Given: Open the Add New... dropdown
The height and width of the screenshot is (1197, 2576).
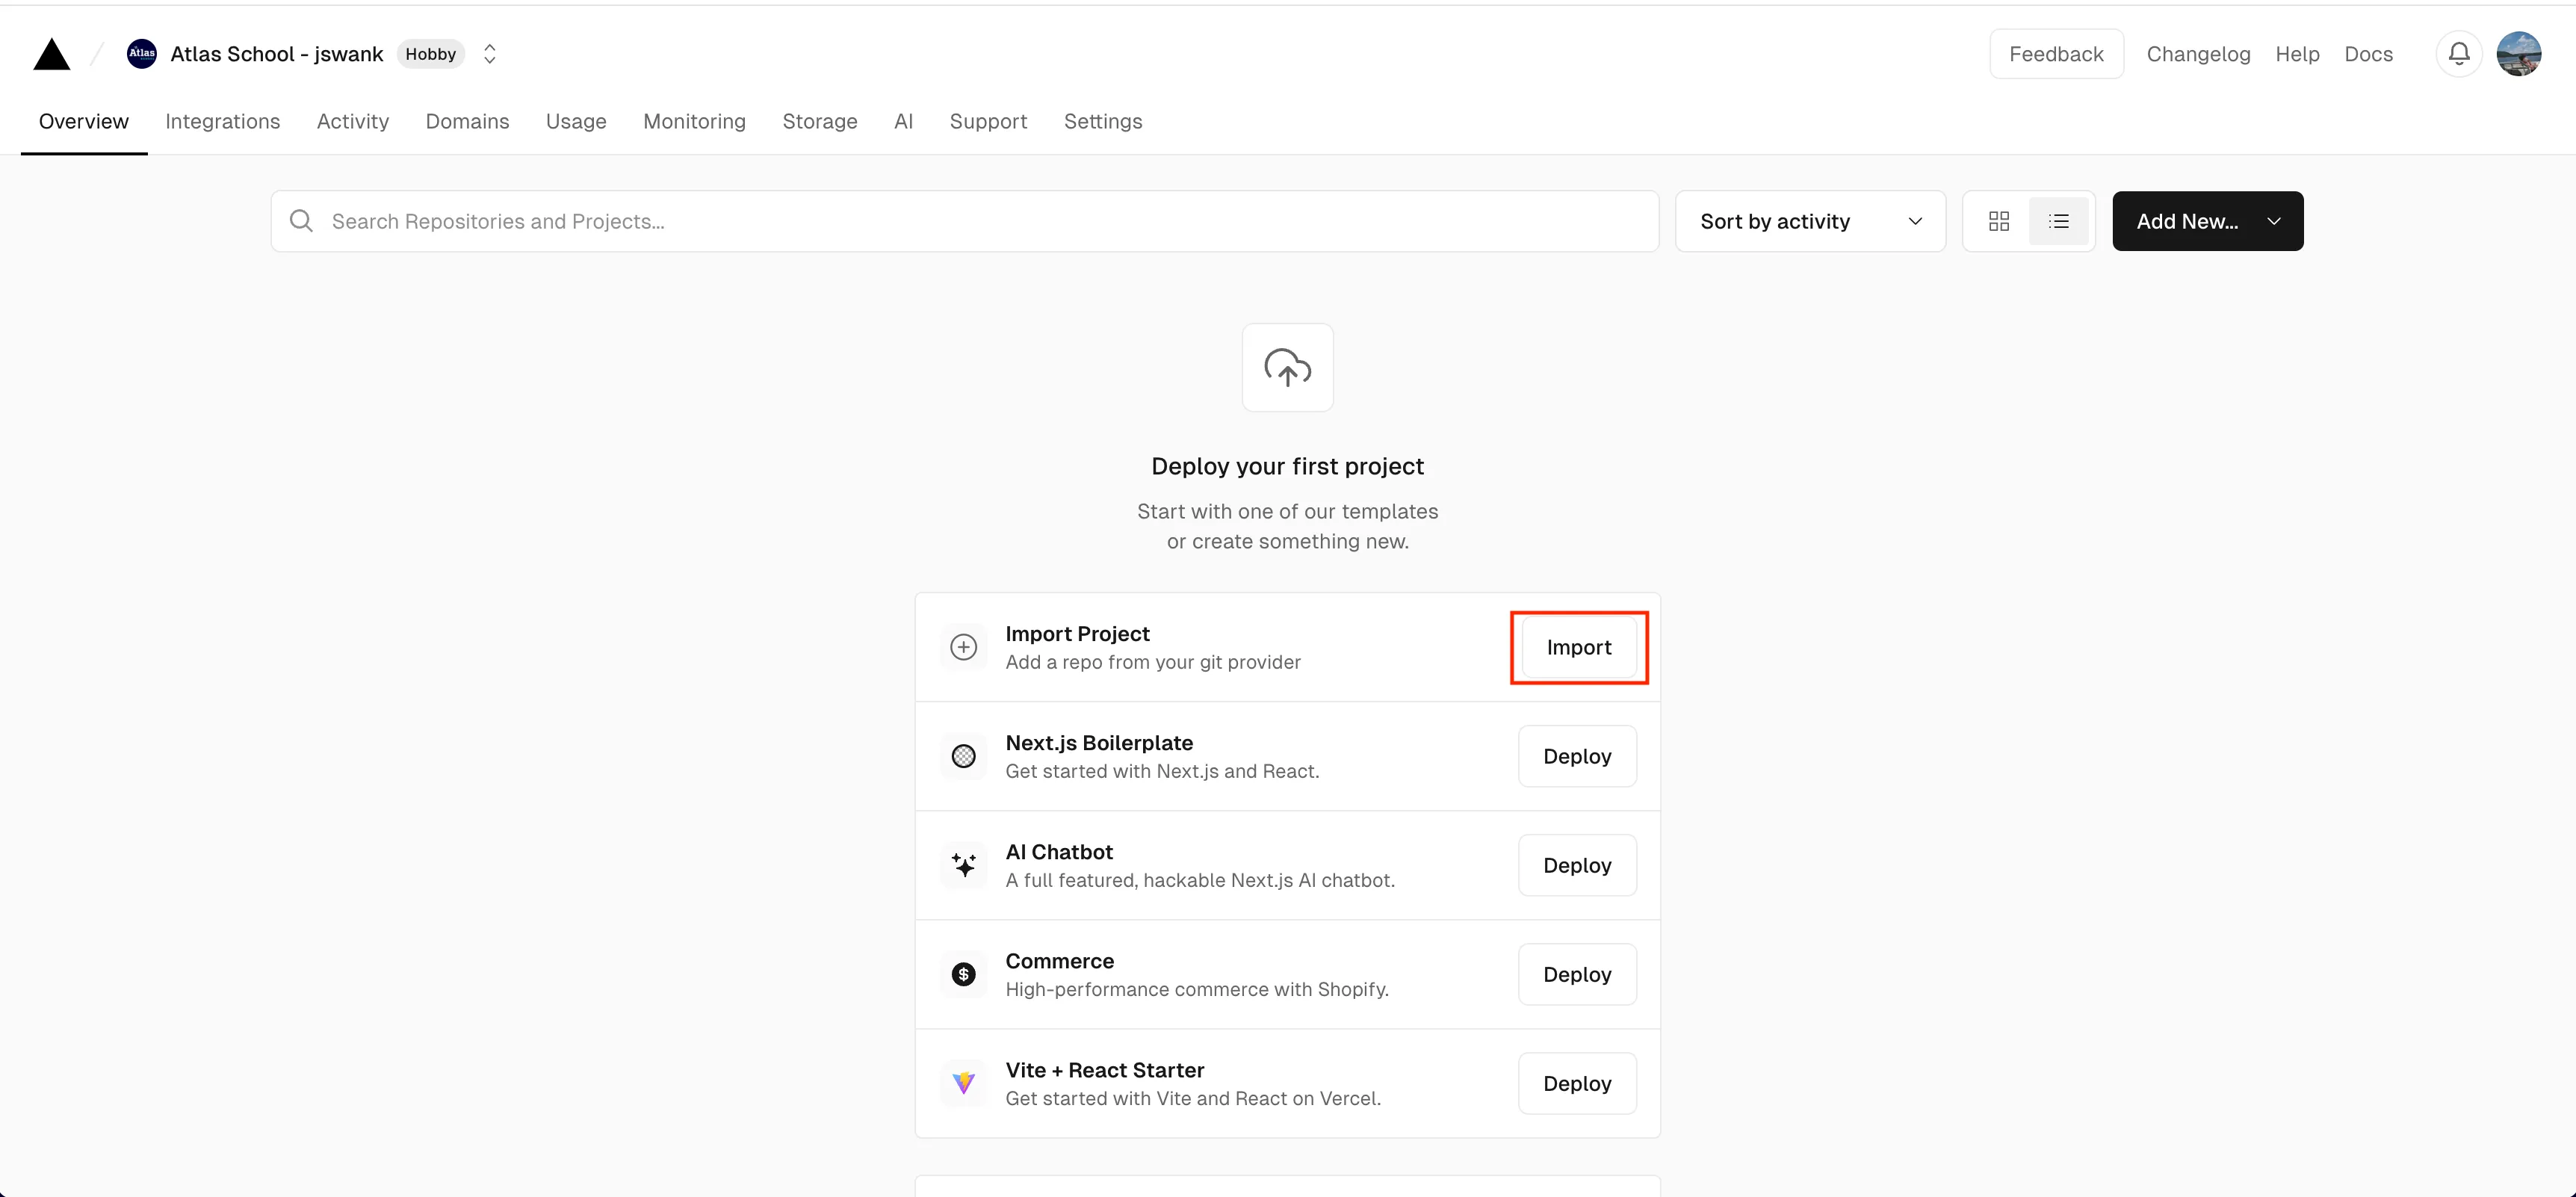Looking at the screenshot, I should tap(2207, 221).
